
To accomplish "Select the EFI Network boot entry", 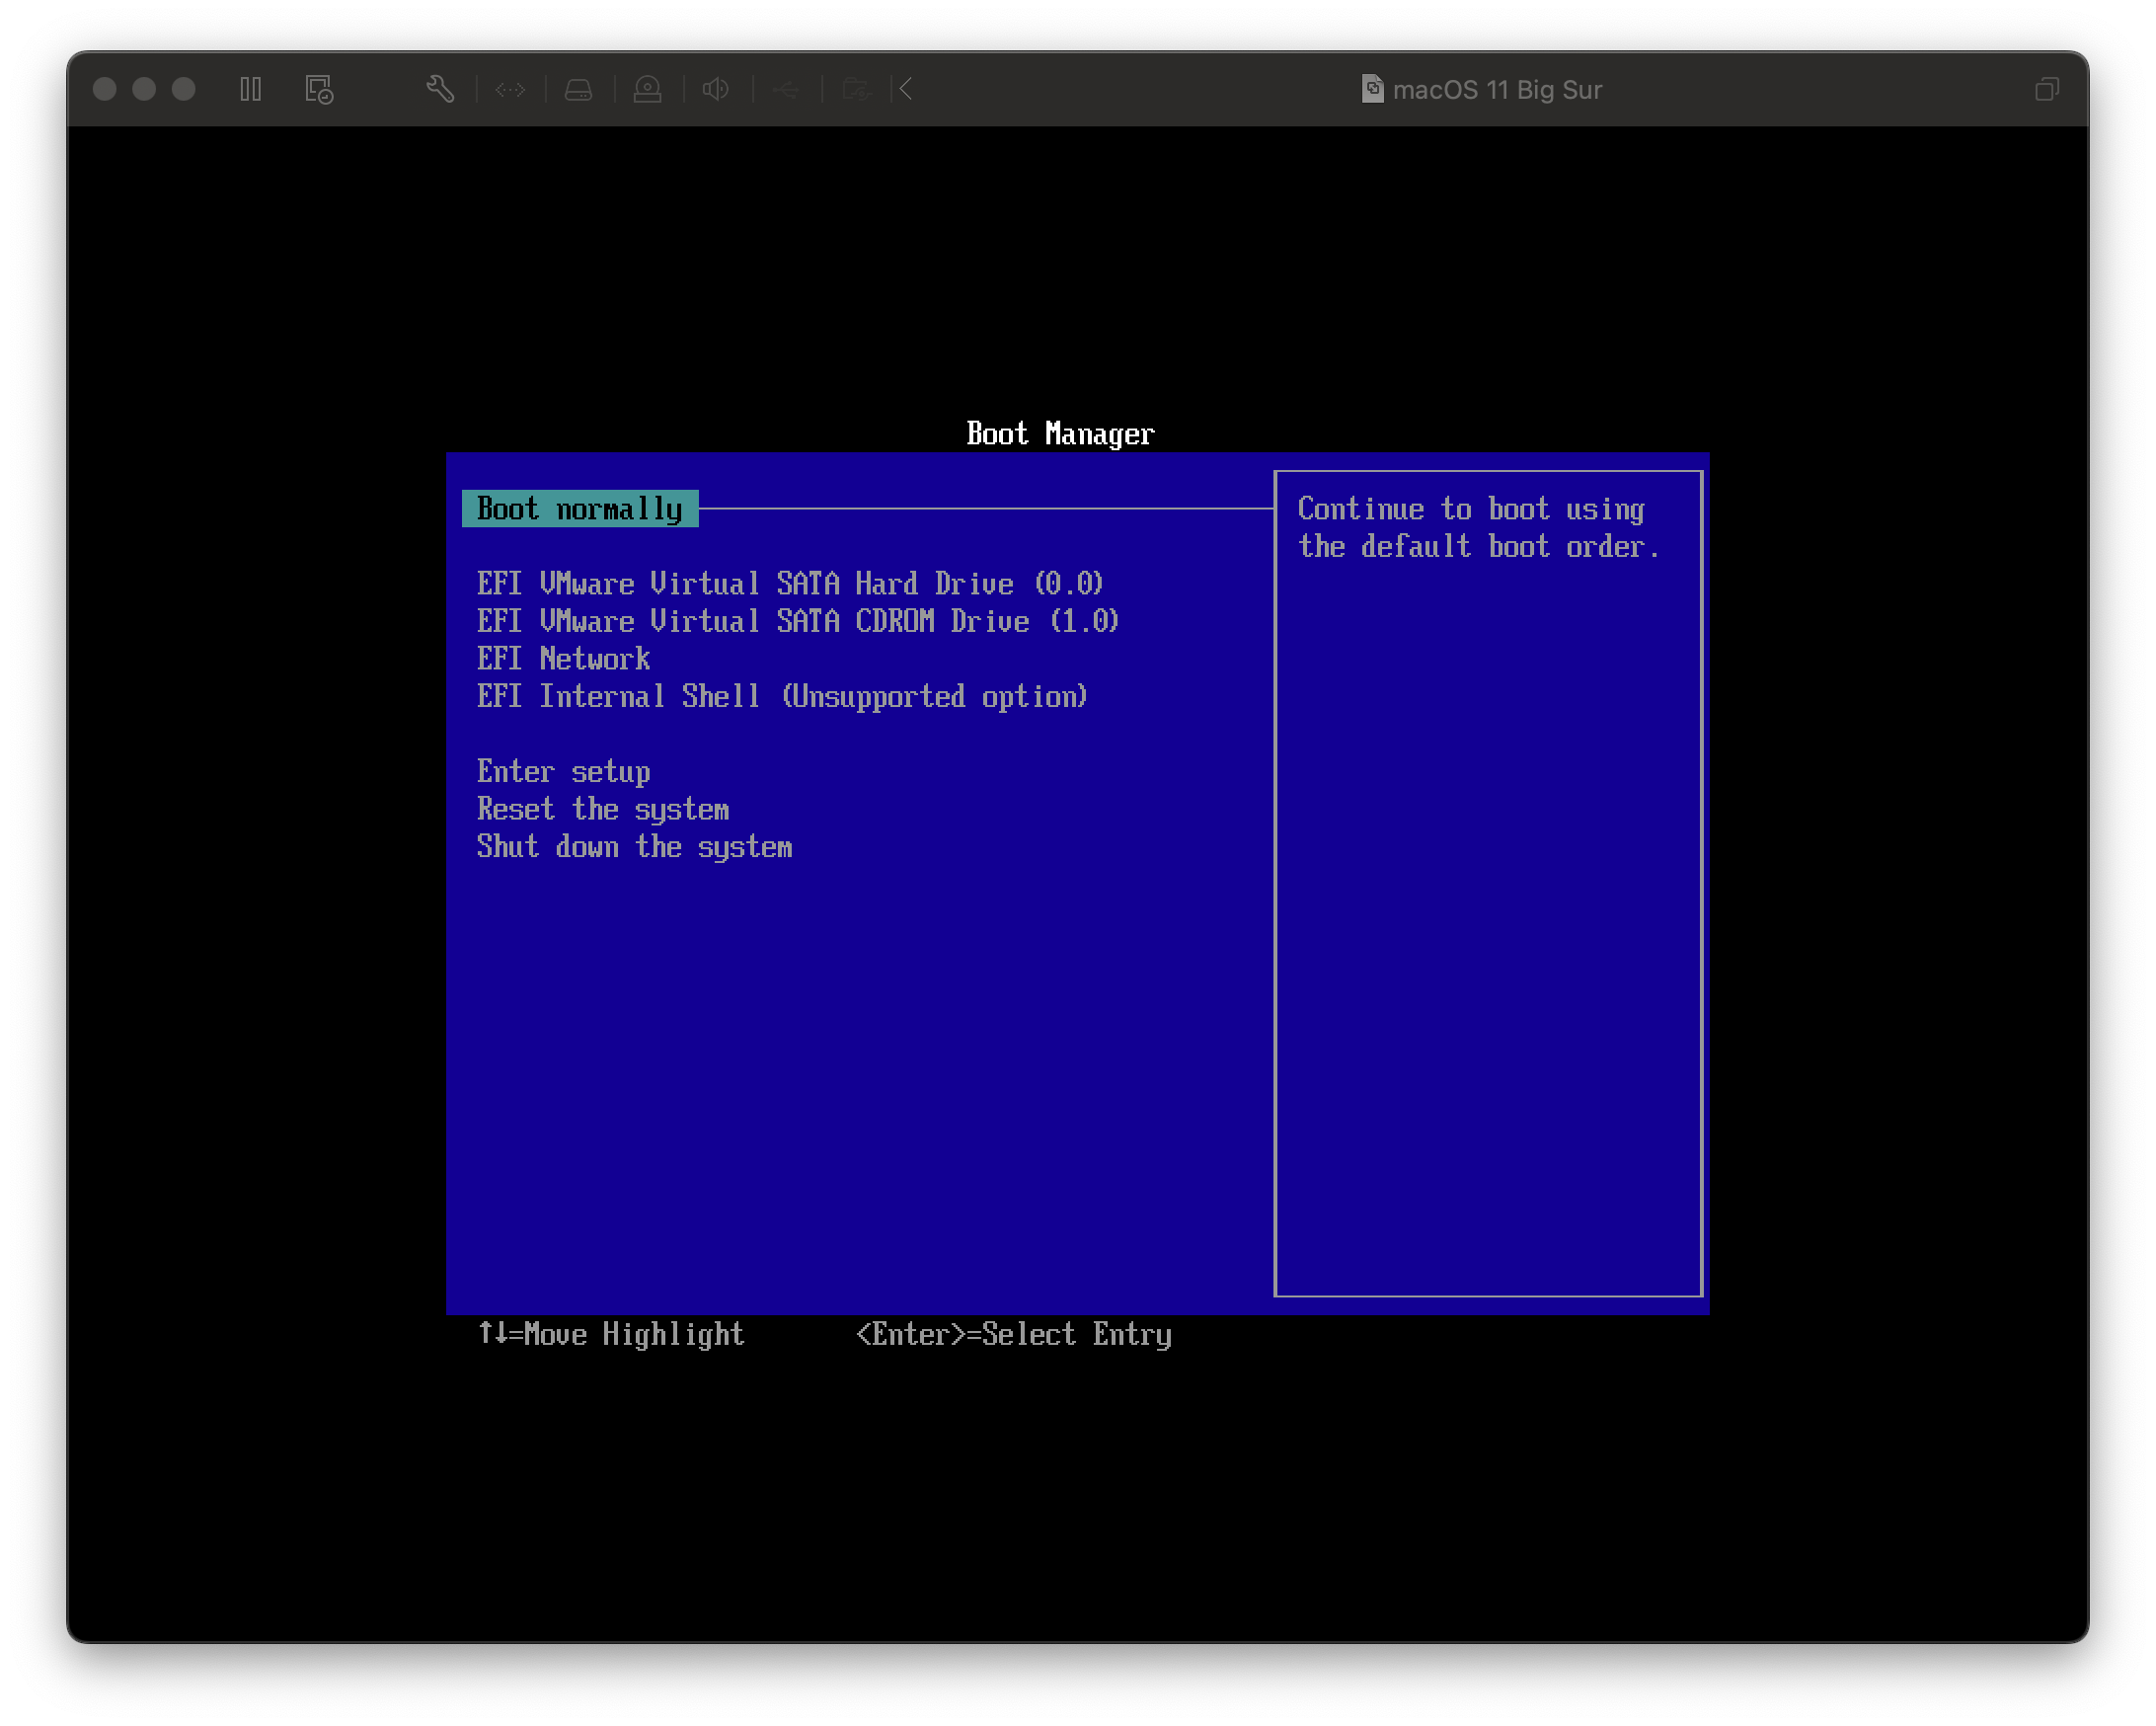I will (564, 659).
